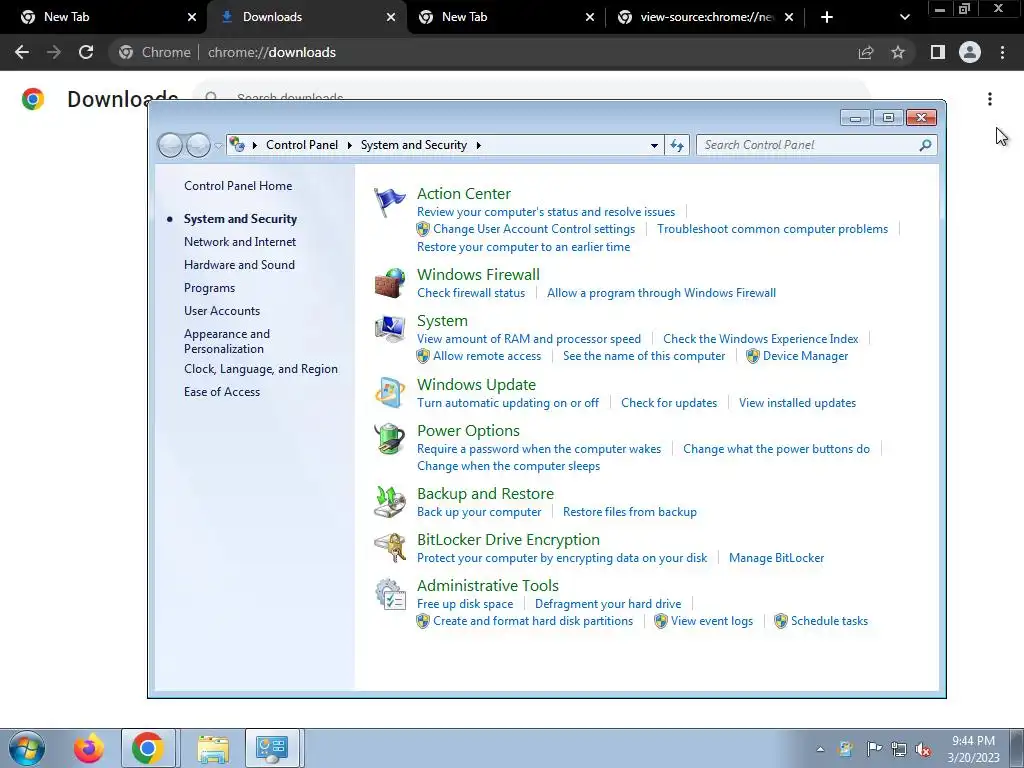Open the Windows Firewall brick wall icon
The width and height of the screenshot is (1024, 768).
click(390, 283)
